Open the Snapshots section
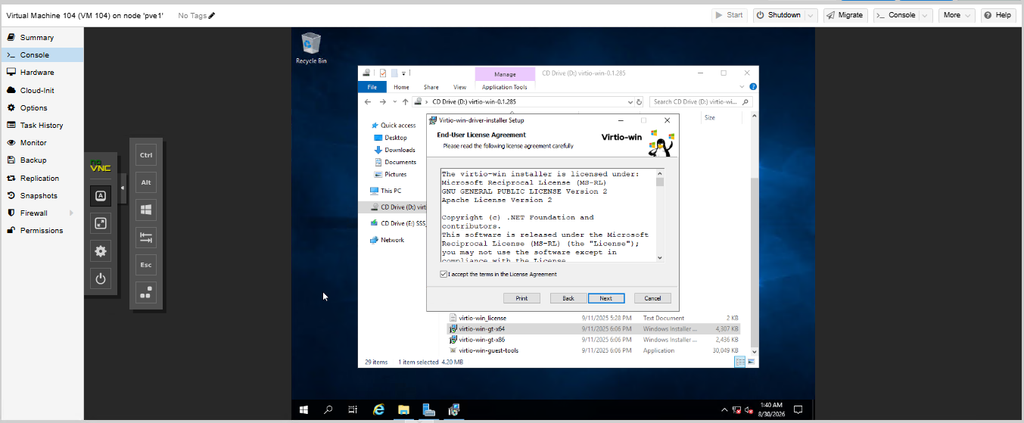 [42, 196]
